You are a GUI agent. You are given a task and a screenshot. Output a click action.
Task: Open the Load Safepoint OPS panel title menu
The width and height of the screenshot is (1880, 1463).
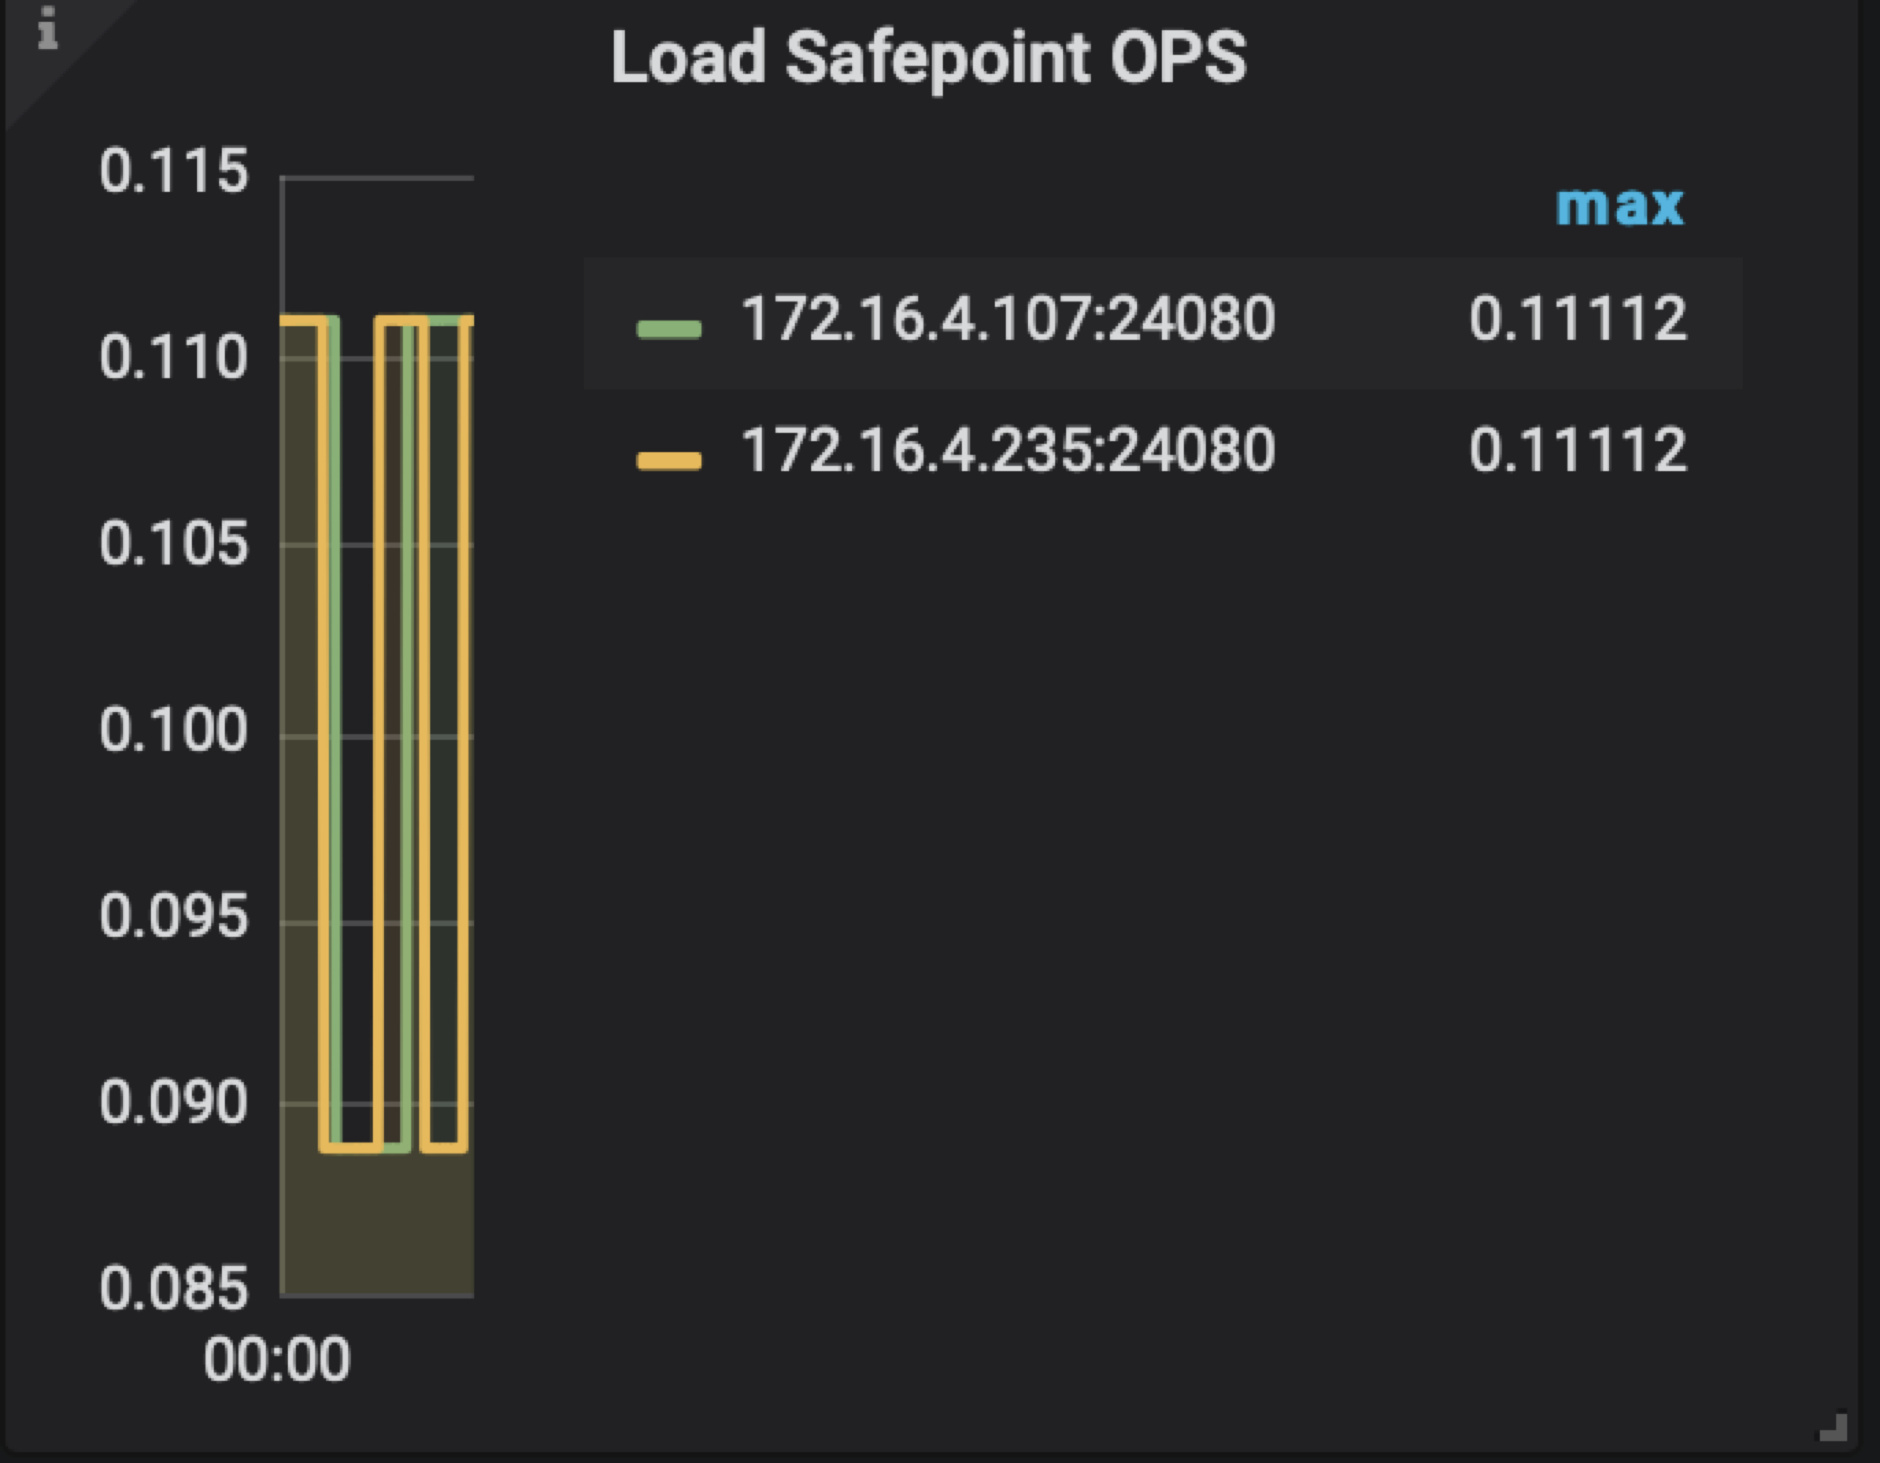click(x=928, y=58)
